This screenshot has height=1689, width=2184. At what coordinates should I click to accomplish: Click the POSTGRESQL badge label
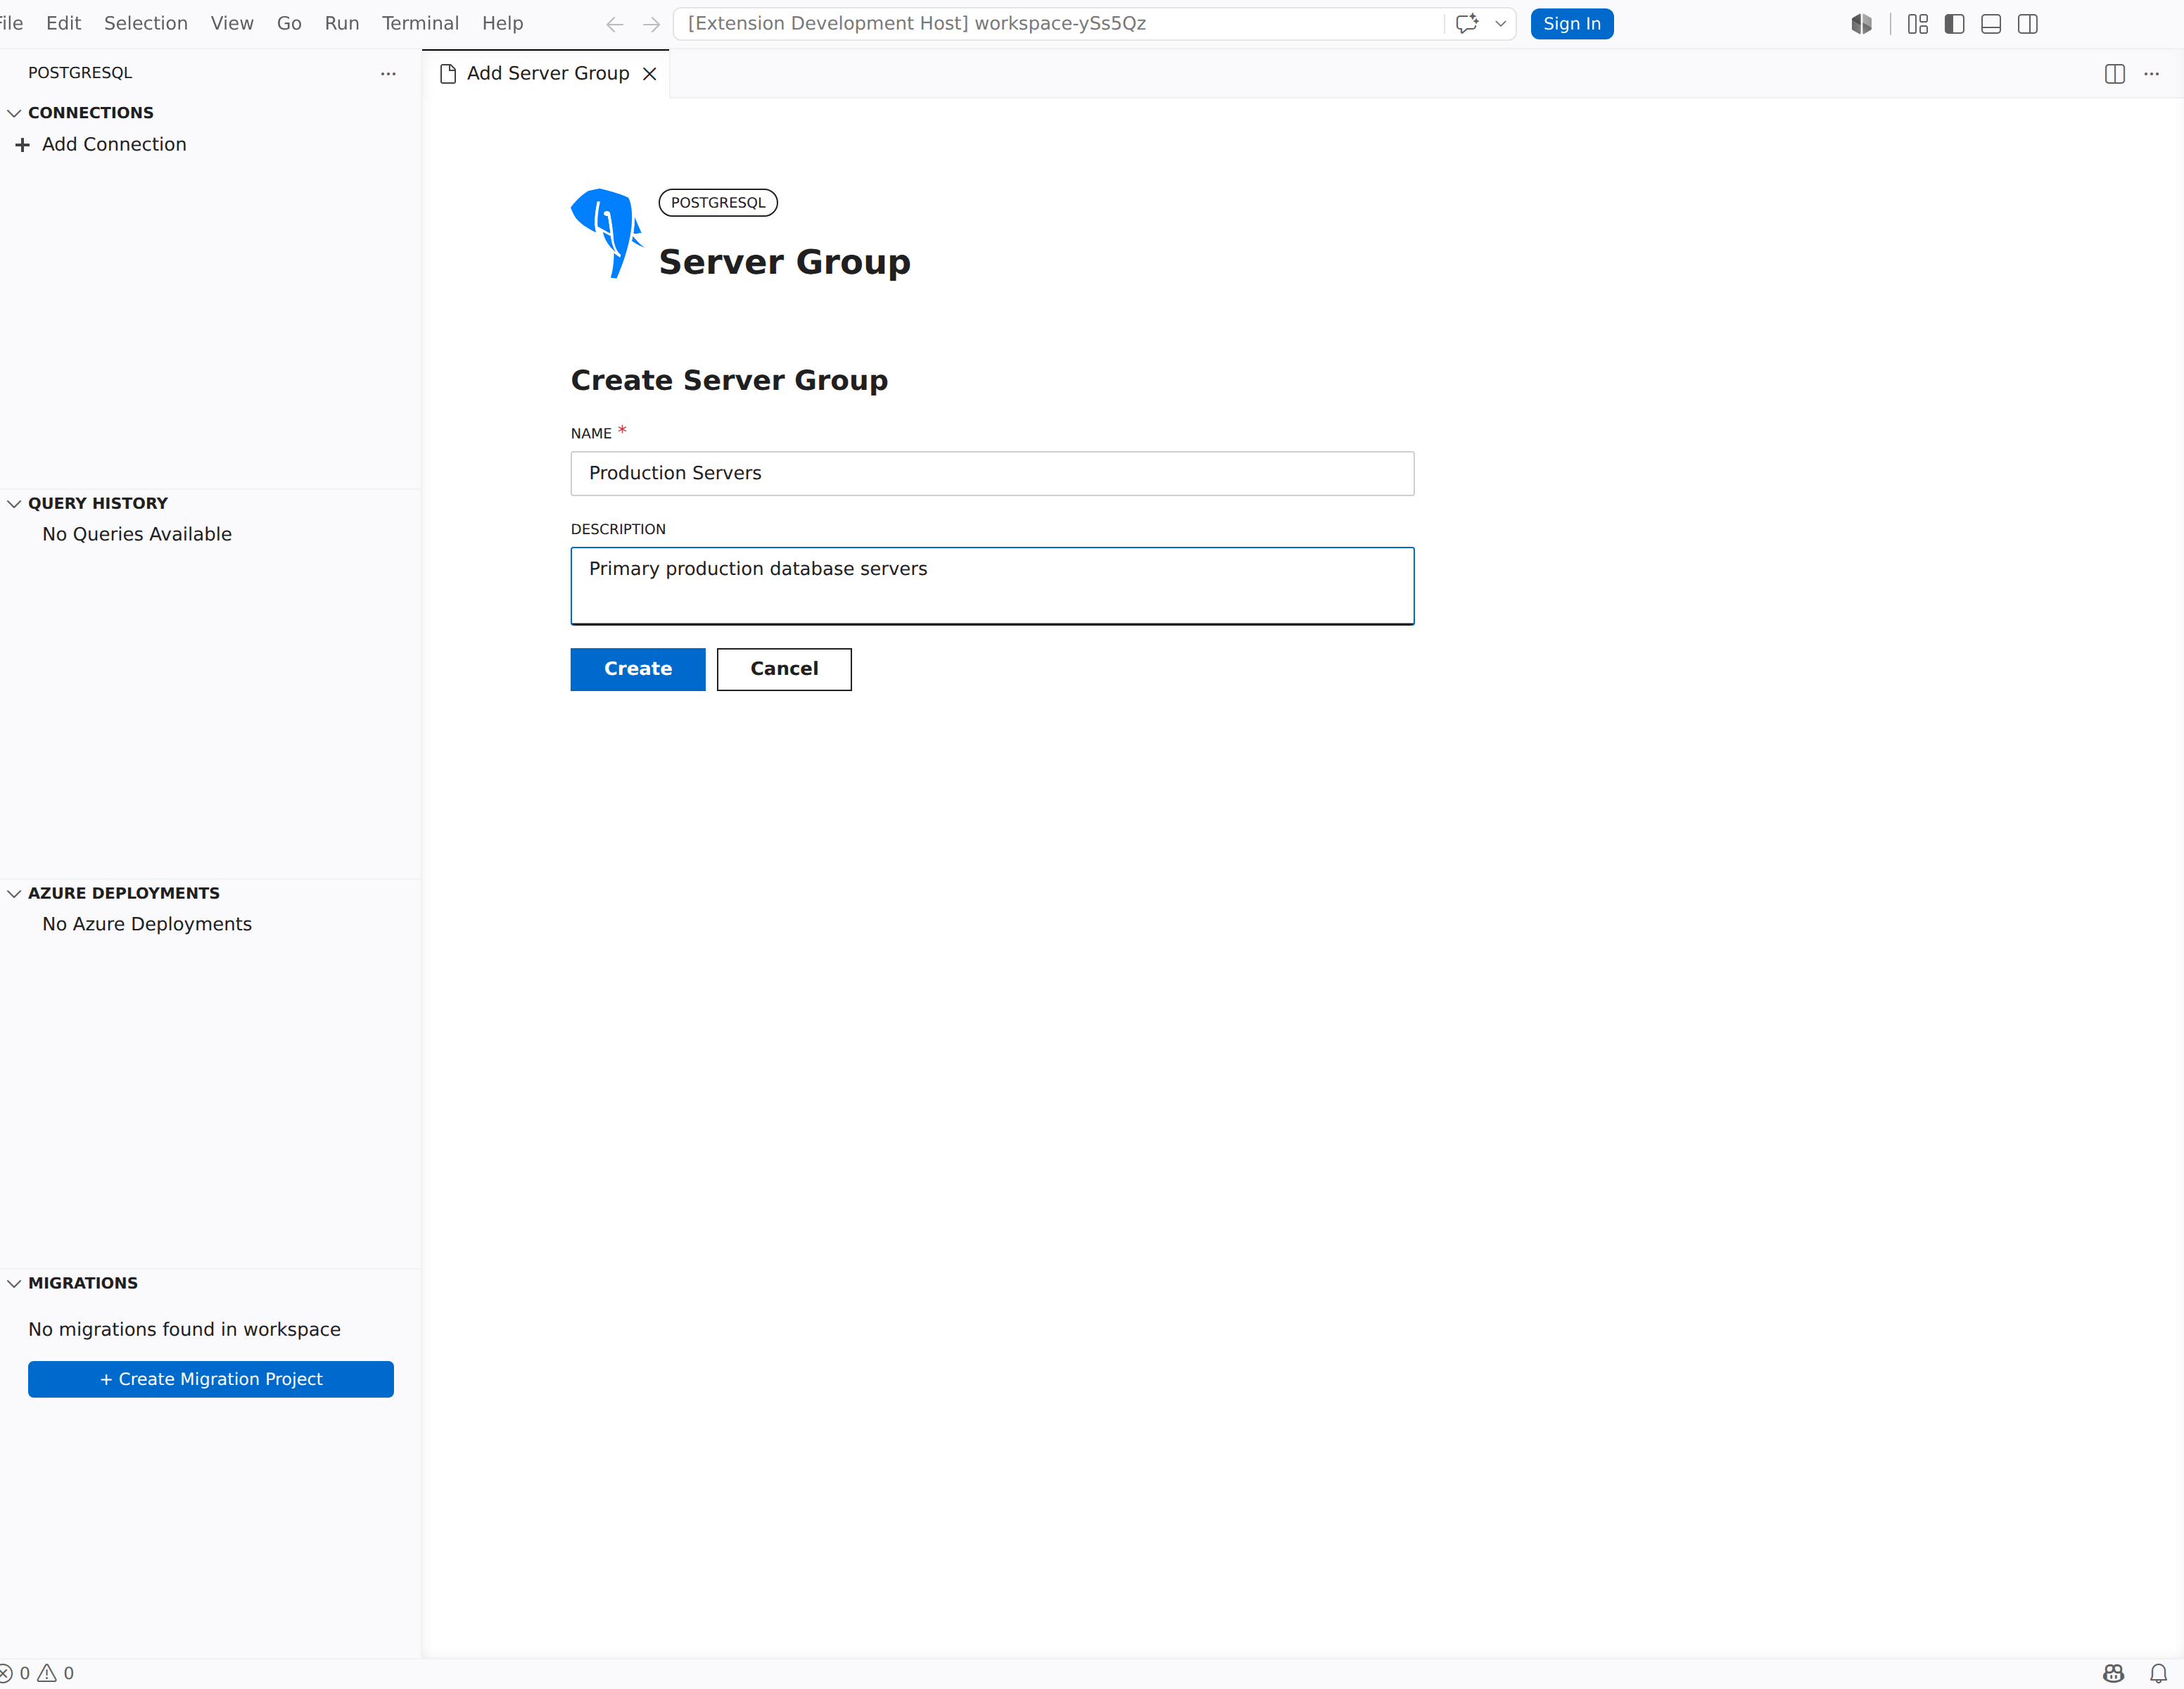718,203
